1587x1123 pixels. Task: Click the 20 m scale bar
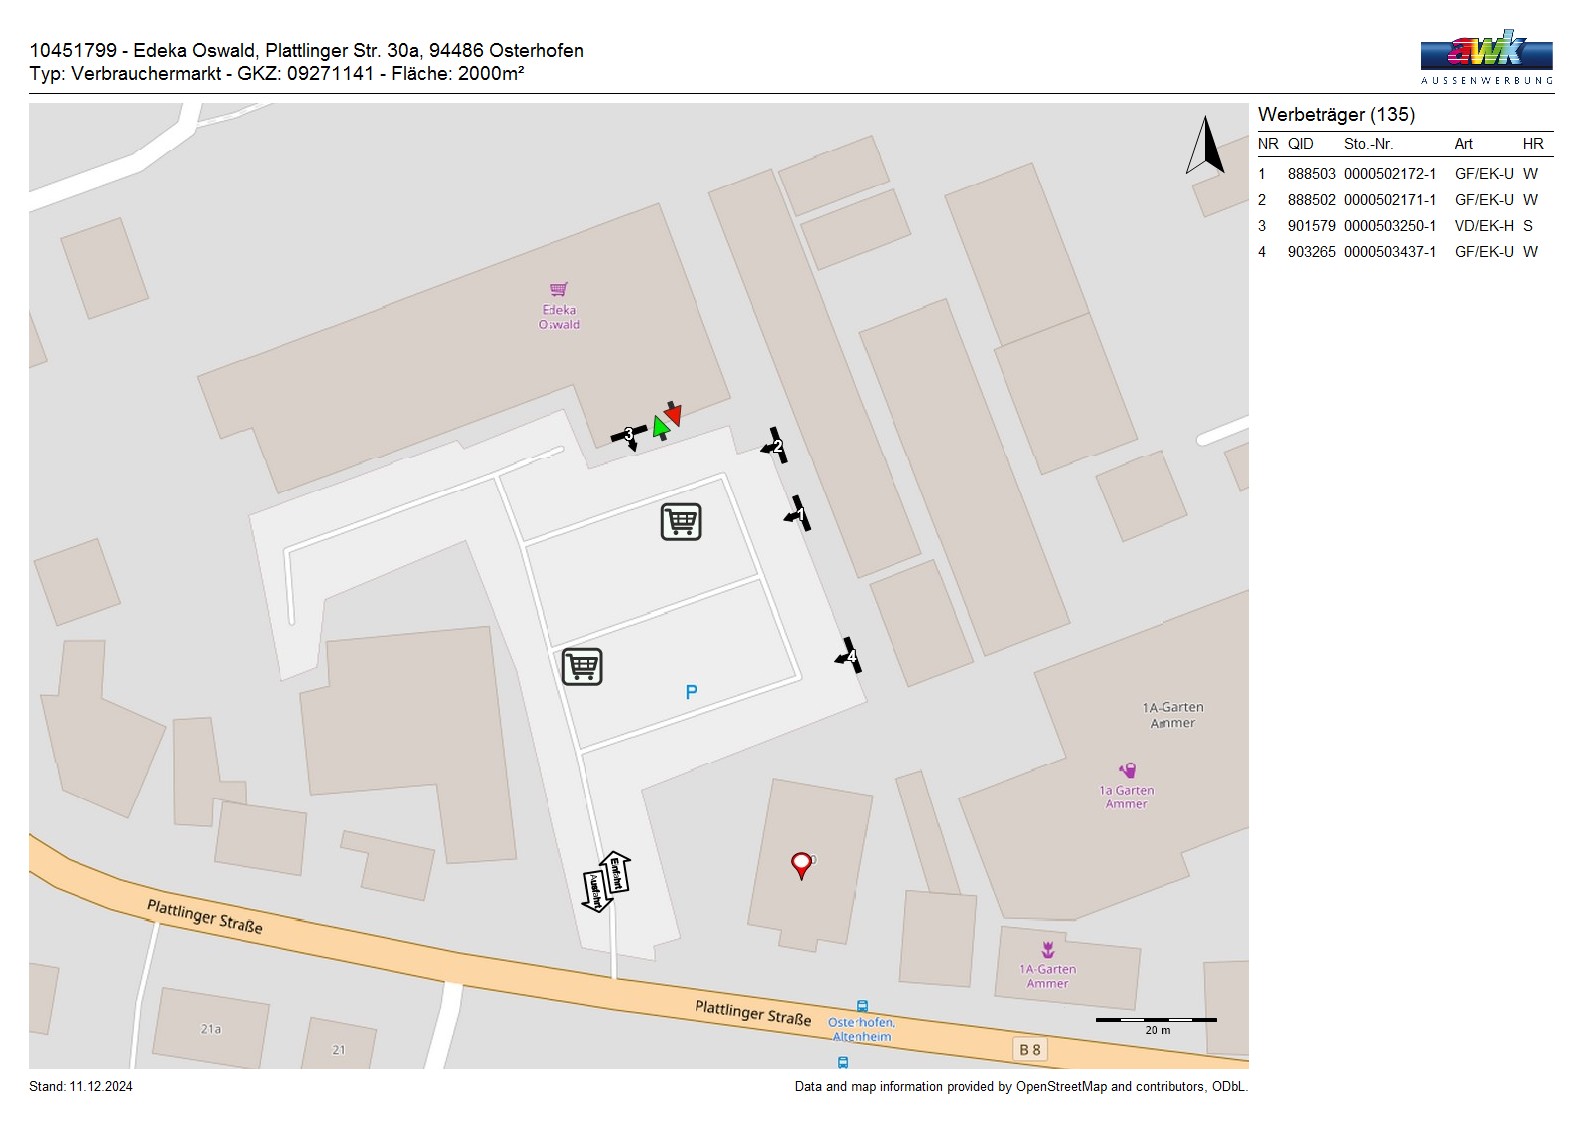point(1156,1021)
